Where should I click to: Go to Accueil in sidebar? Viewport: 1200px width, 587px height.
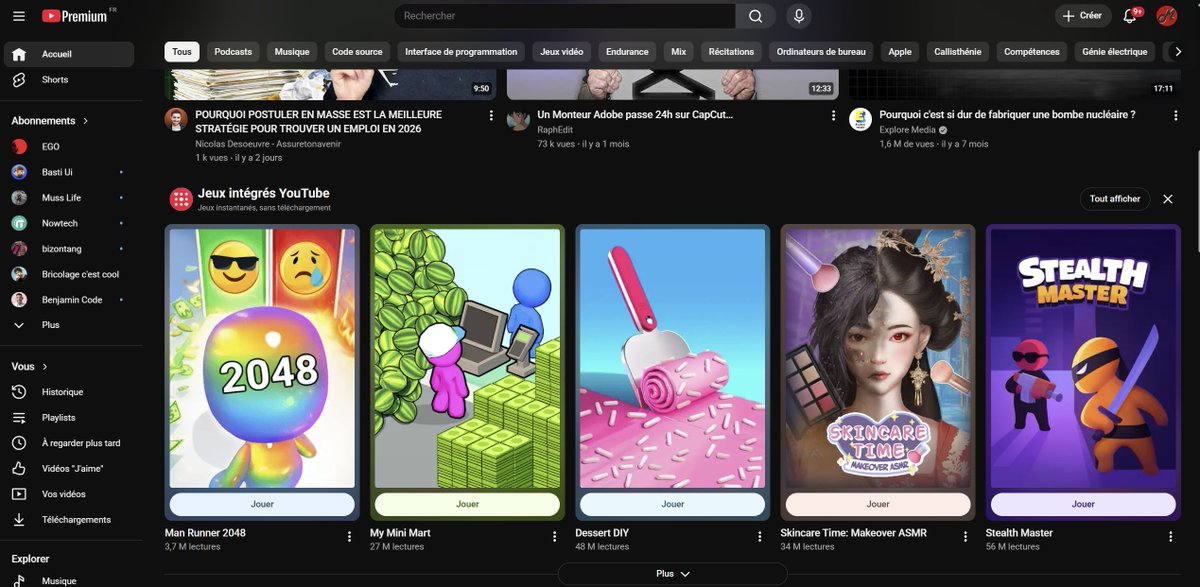pyautogui.click(x=68, y=54)
